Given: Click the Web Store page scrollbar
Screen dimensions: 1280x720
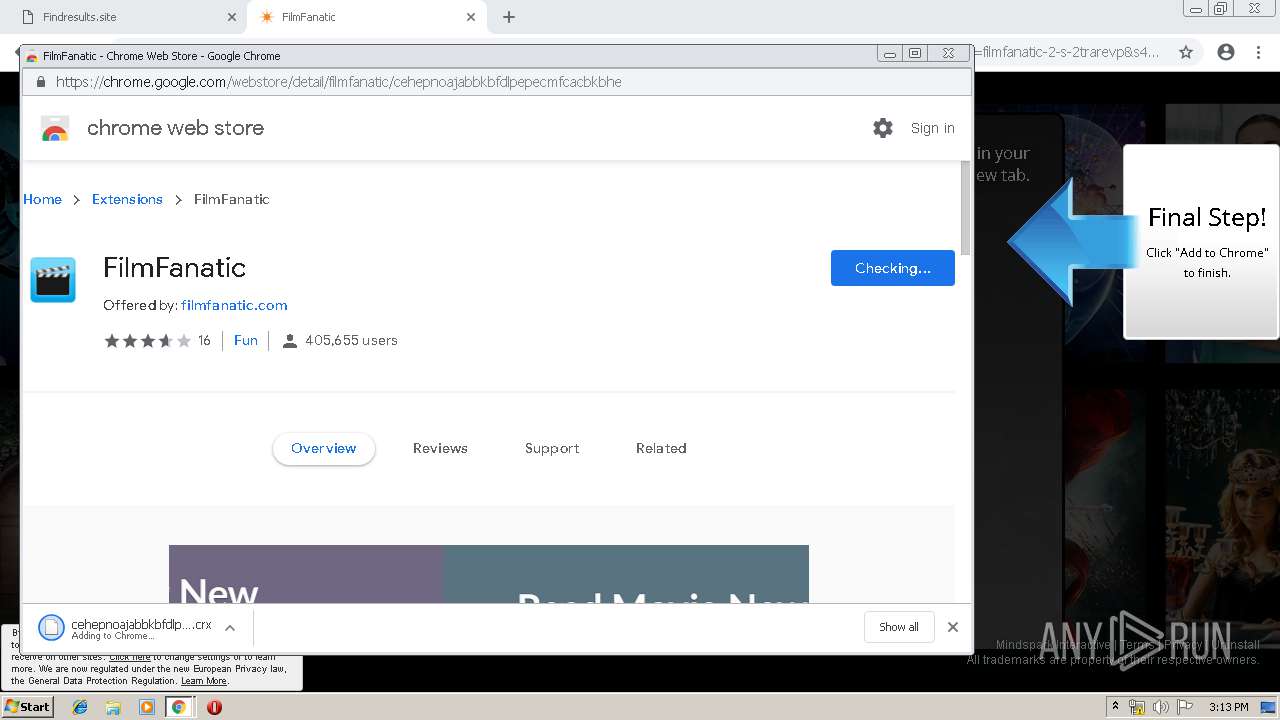Looking at the screenshot, I should pos(966,208).
